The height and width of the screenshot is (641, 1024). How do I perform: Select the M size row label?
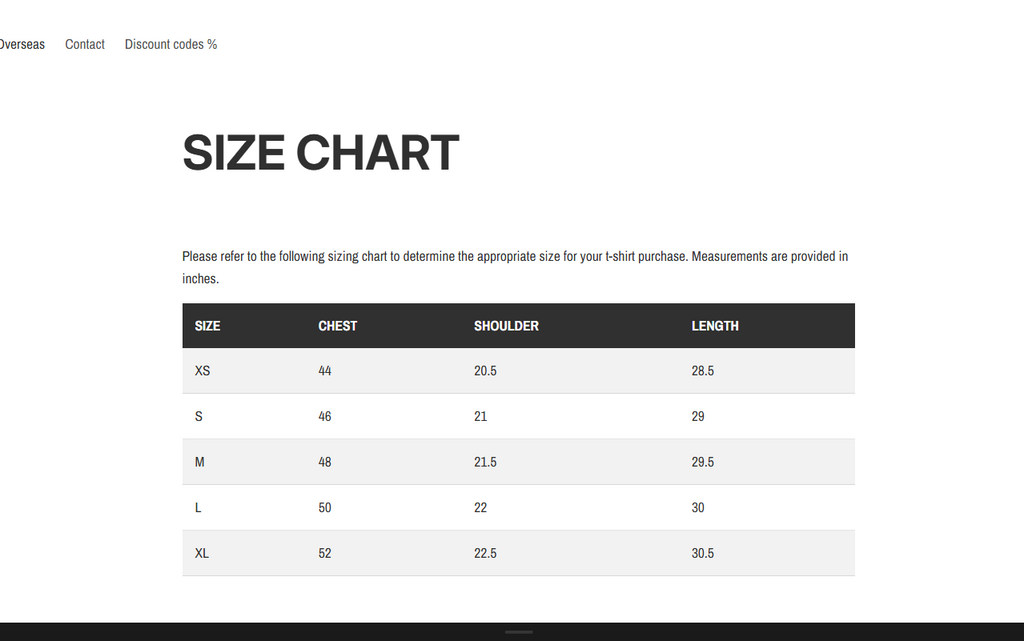(x=200, y=462)
